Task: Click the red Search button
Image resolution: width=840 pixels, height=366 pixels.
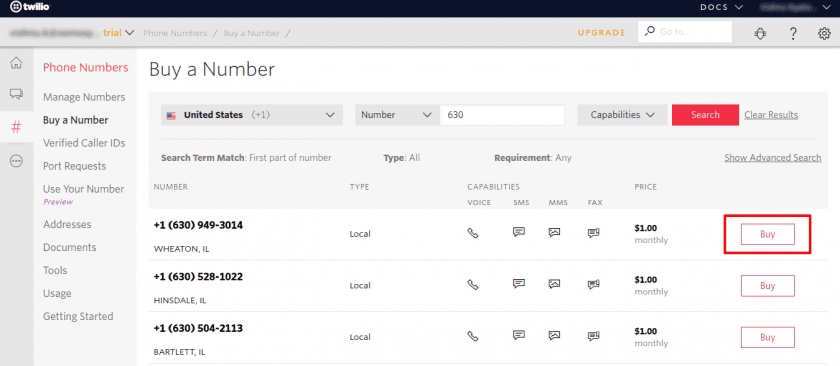Action: 705,115
